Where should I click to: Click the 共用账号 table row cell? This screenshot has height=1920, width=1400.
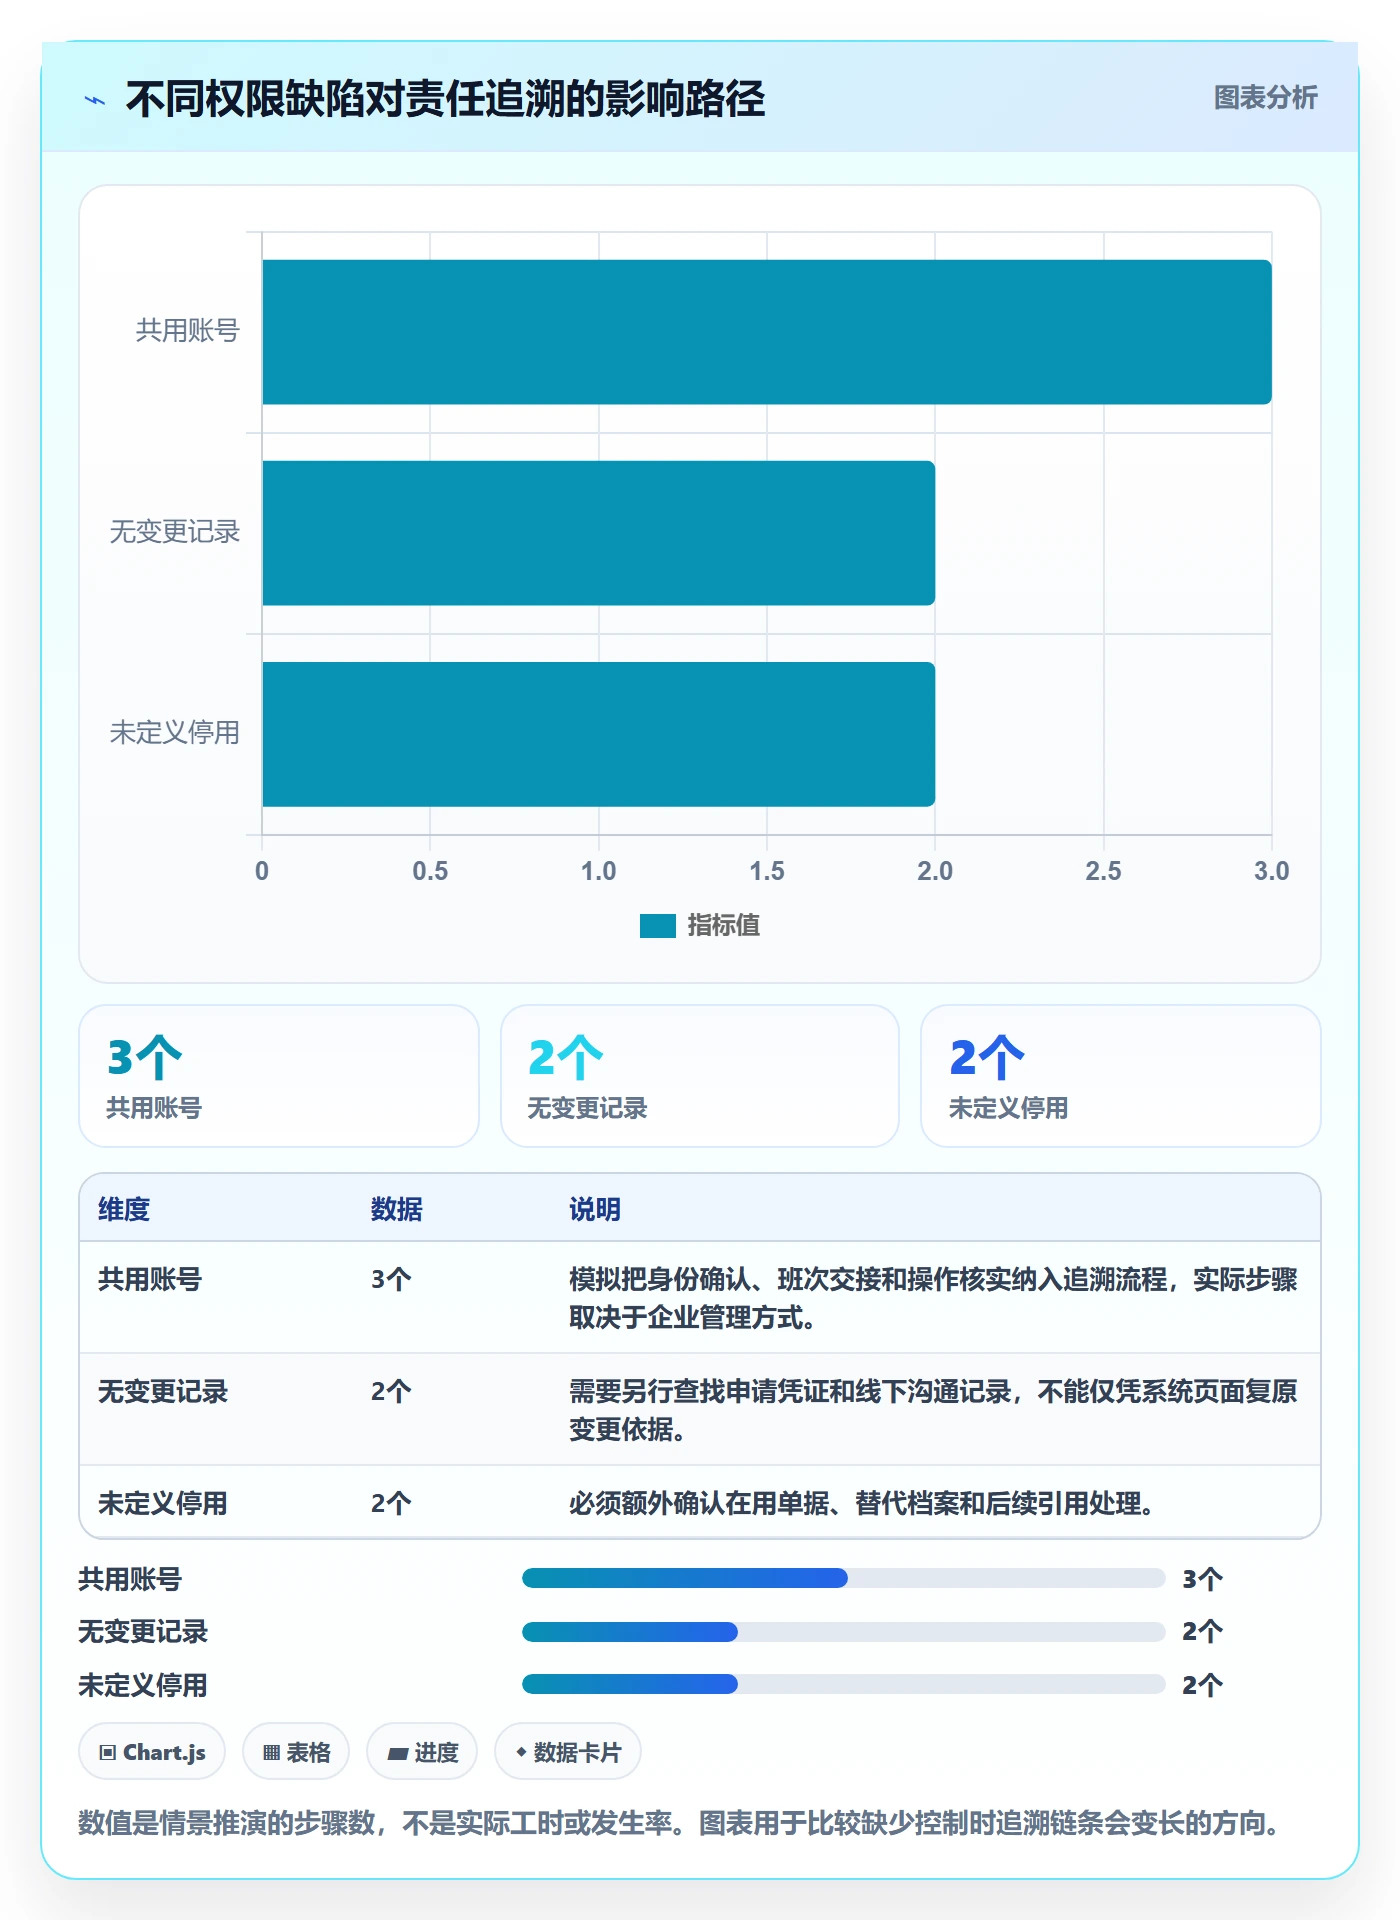tap(150, 1279)
